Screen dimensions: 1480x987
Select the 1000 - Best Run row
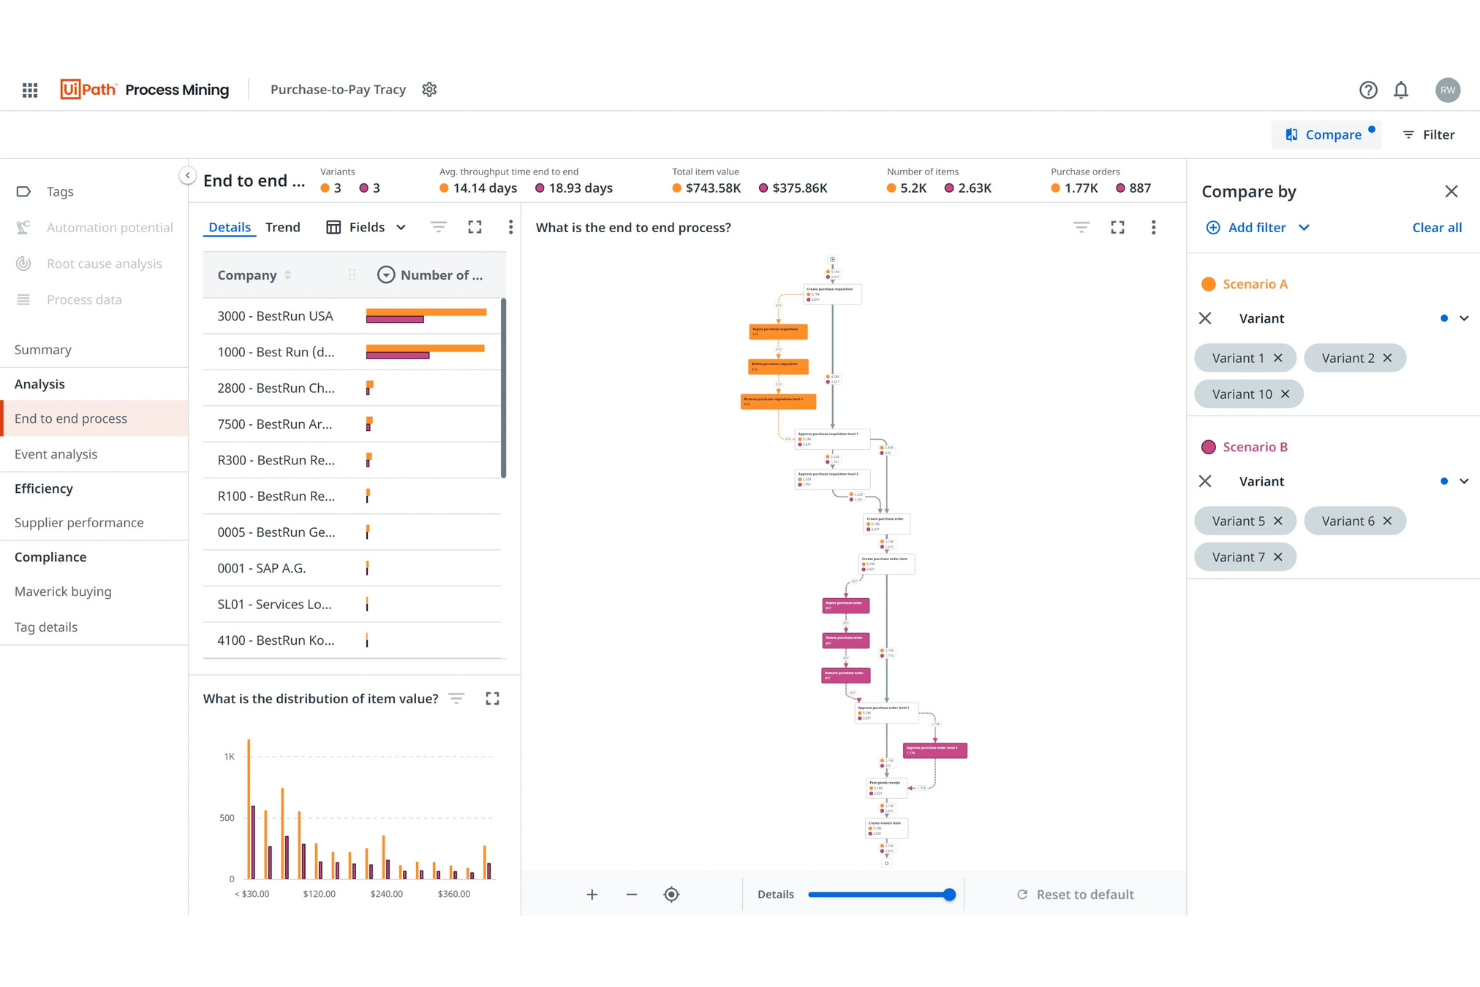coord(352,352)
